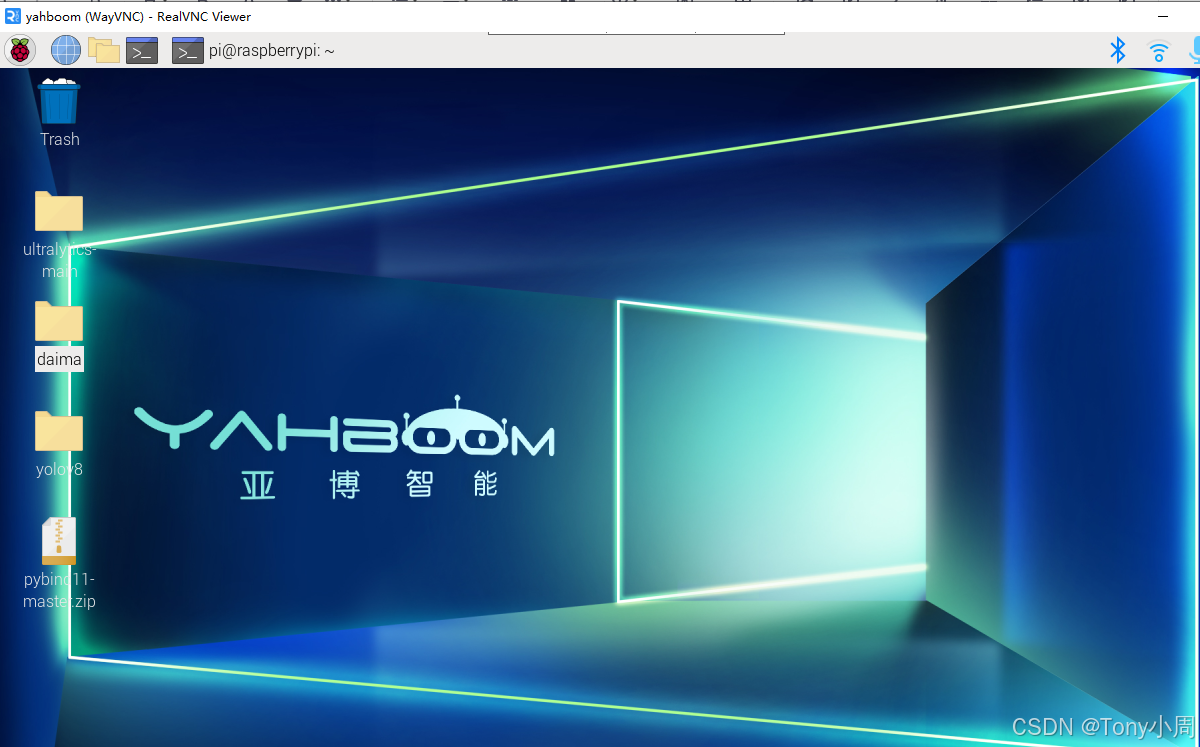
Task: Open the Raspberry Pi applications menu
Action: [20, 50]
